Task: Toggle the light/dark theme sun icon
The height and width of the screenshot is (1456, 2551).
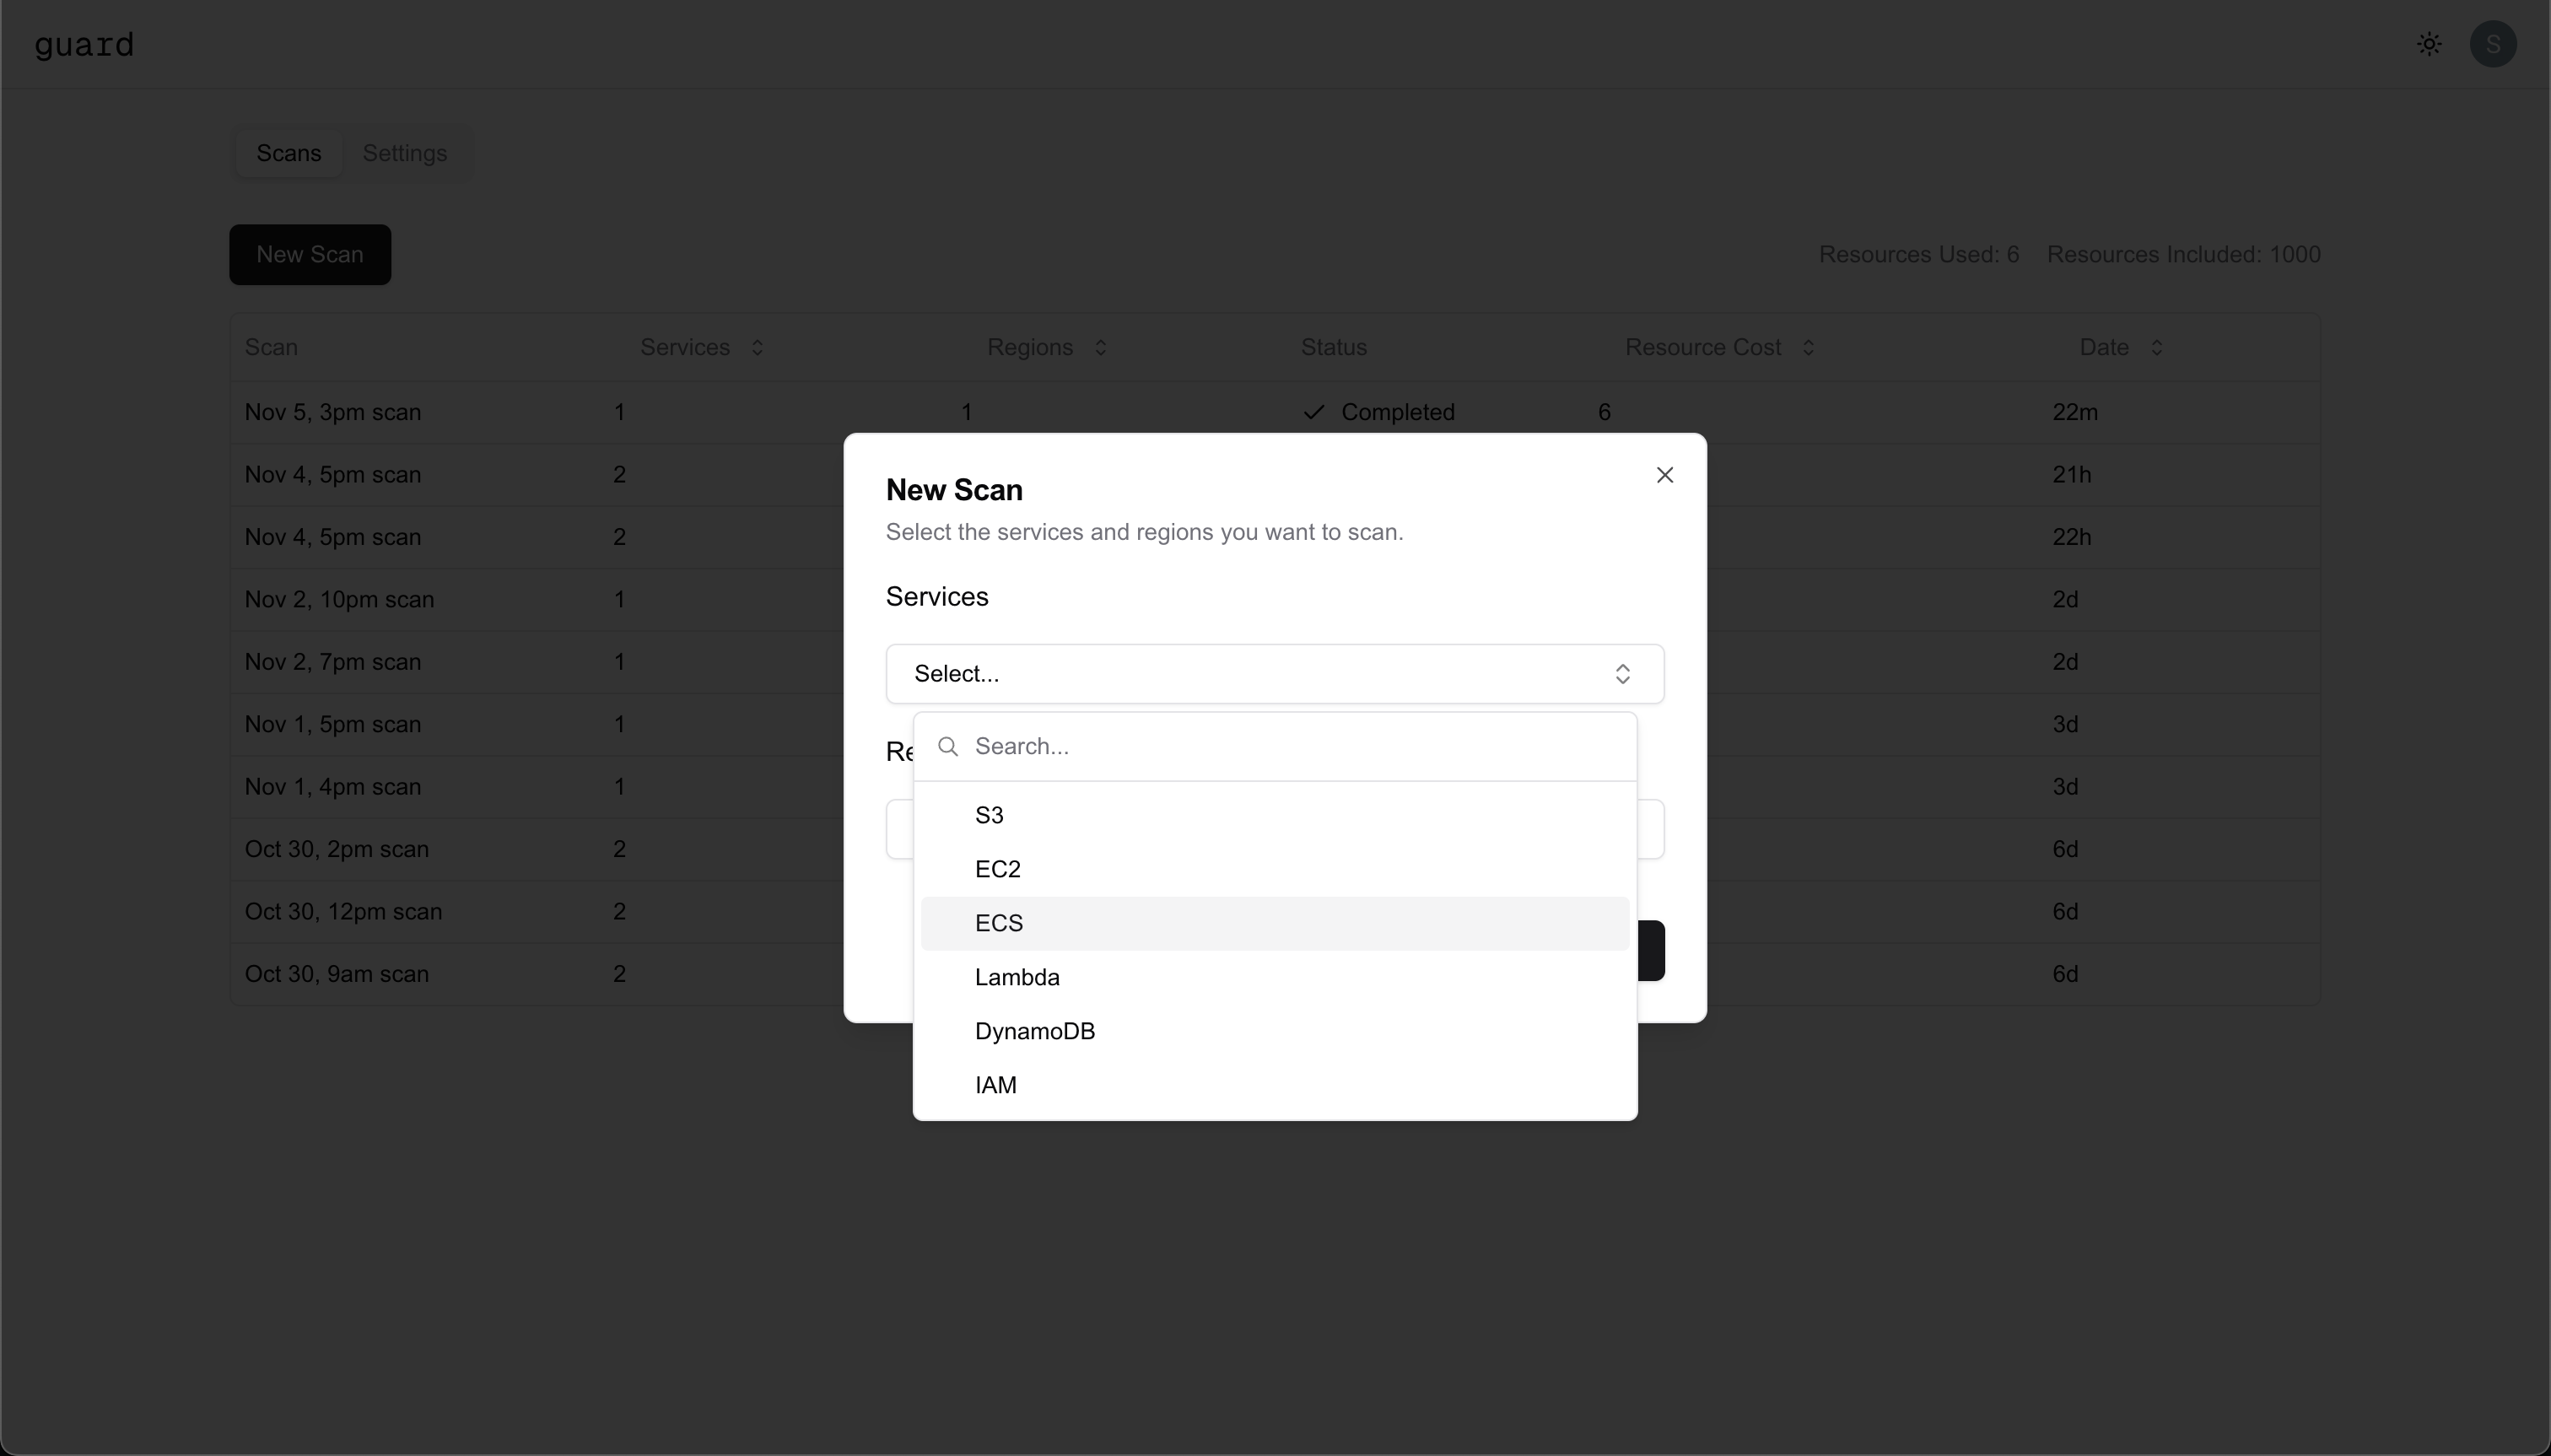Action: click(2429, 44)
